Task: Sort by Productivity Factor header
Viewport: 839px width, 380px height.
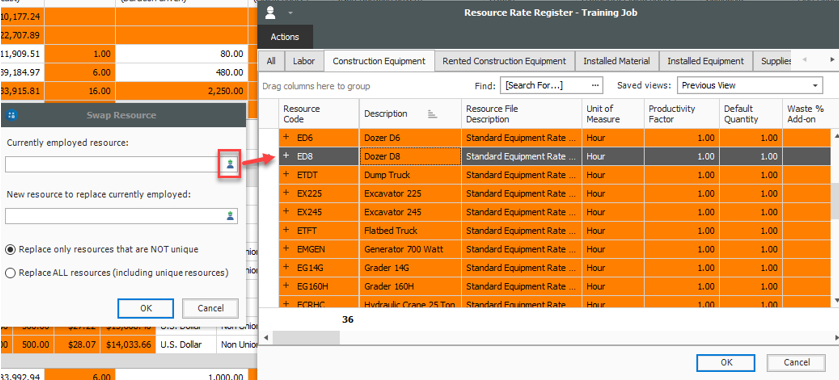Action: [x=682, y=114]
